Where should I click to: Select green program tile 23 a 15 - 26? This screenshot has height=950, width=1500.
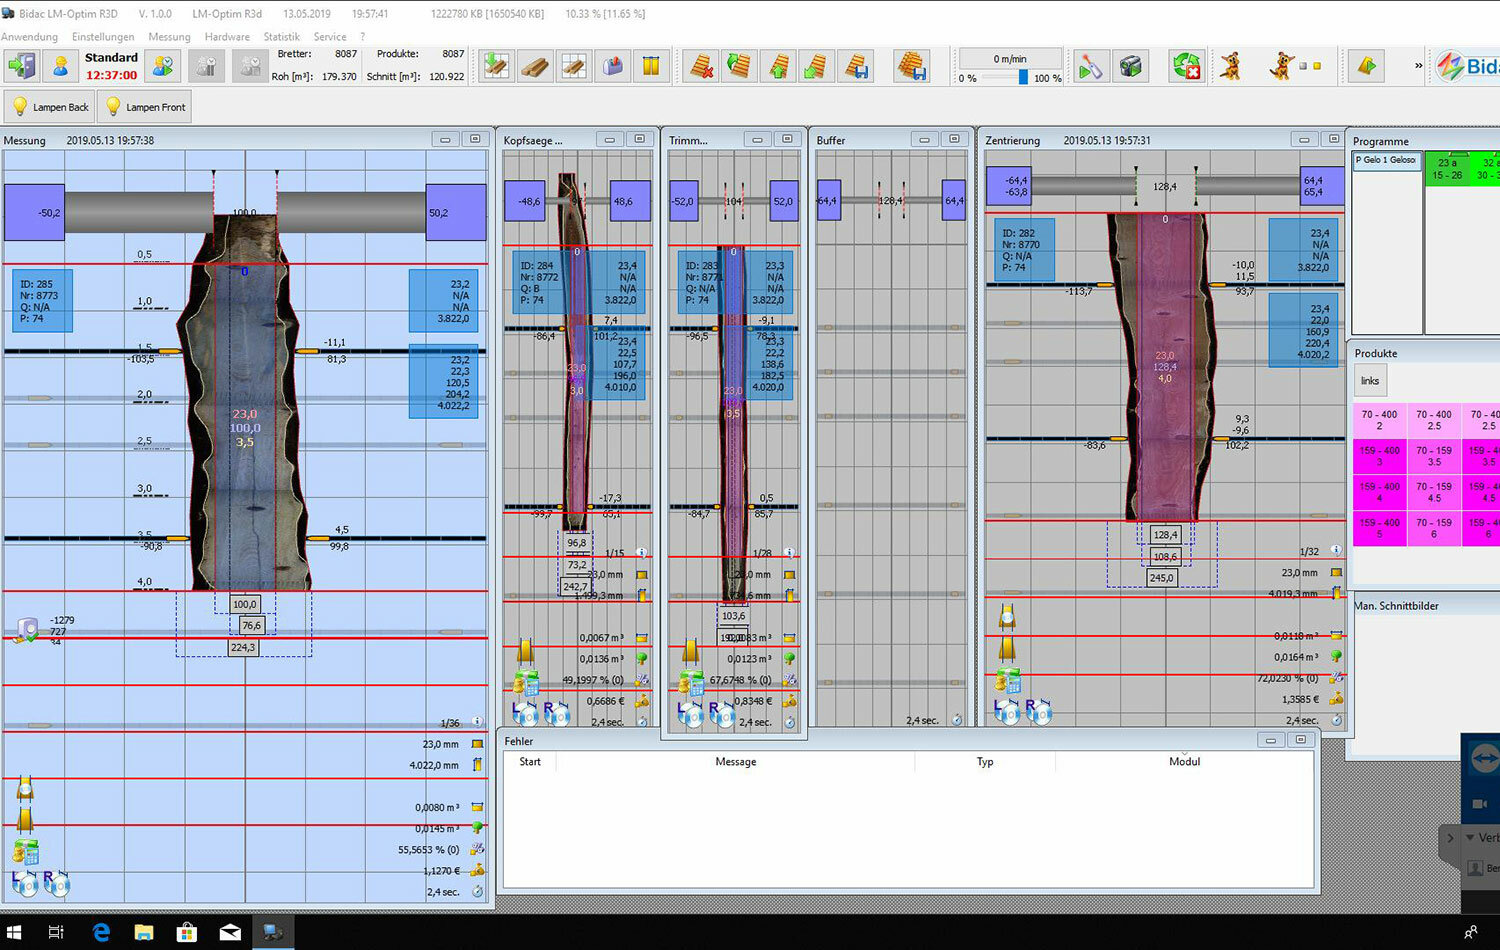[x=1447, y=168]
